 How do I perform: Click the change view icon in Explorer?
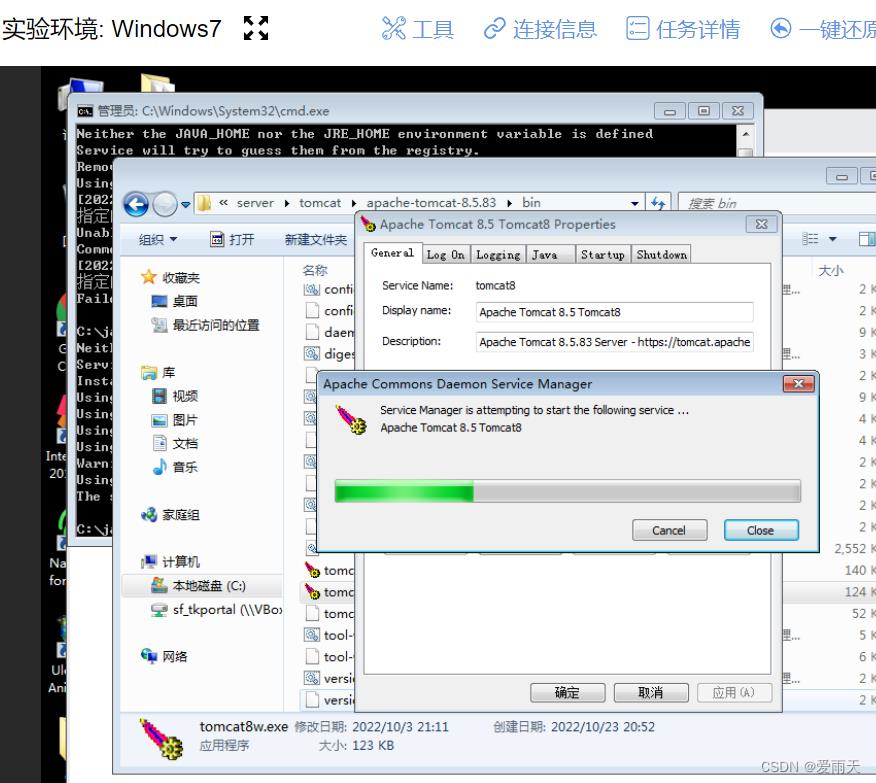pyautogui.click(x=810, y=239)
